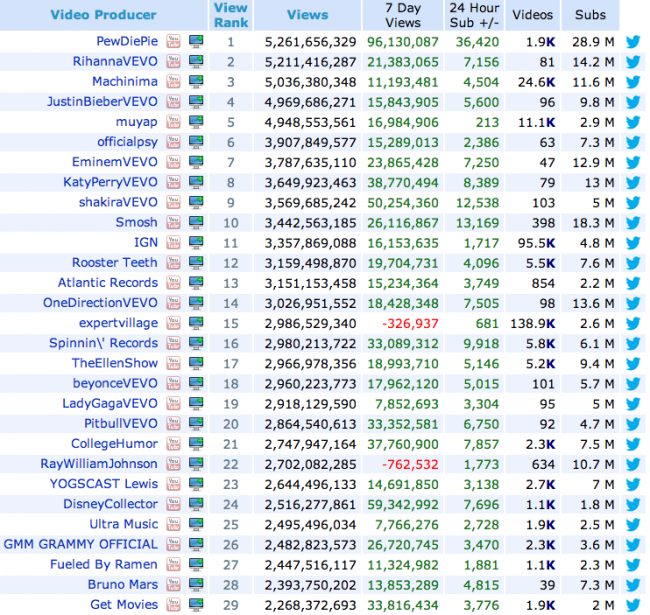Visit the Rooster Teeth link

115,263
